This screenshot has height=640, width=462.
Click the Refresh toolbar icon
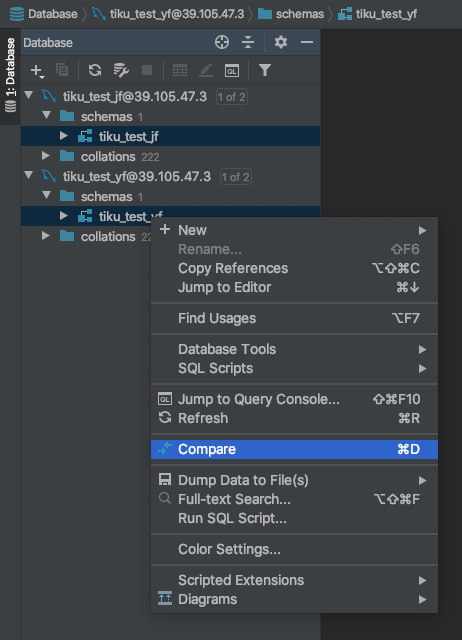(x=95, y=70)
